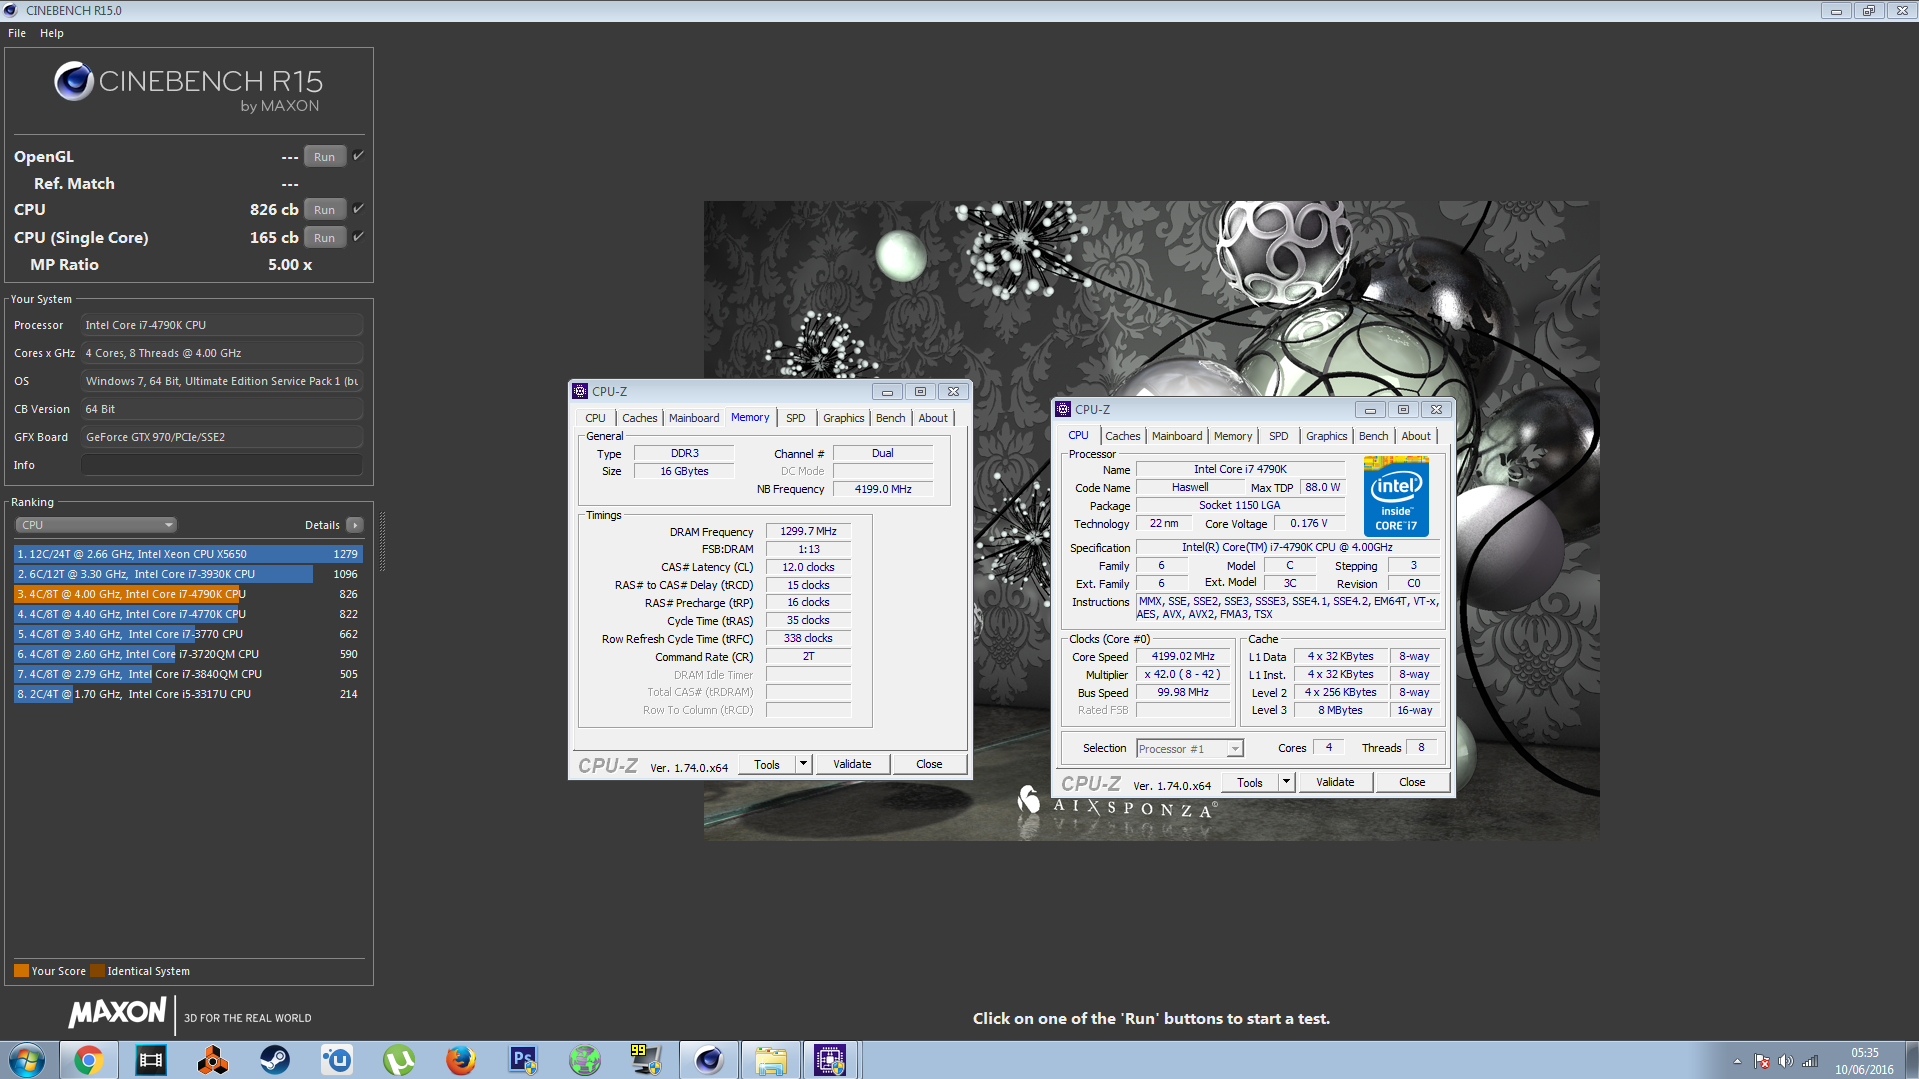Click the Intel Core i7 logo badge
This screenshot has height=1079, width=1919.
[x=1396, y=496]
